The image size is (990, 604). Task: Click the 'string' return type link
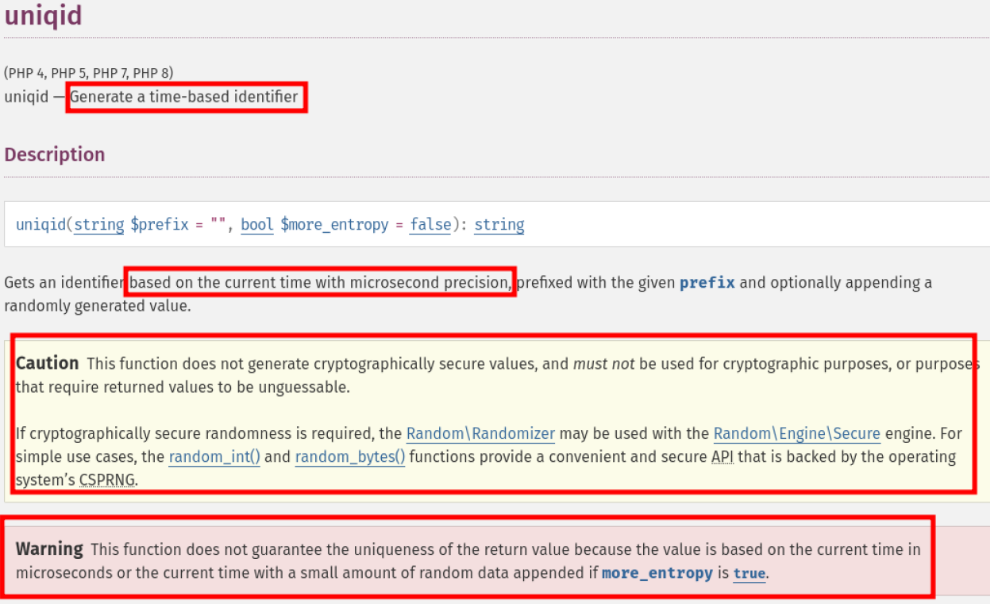(x=499, y=225)
